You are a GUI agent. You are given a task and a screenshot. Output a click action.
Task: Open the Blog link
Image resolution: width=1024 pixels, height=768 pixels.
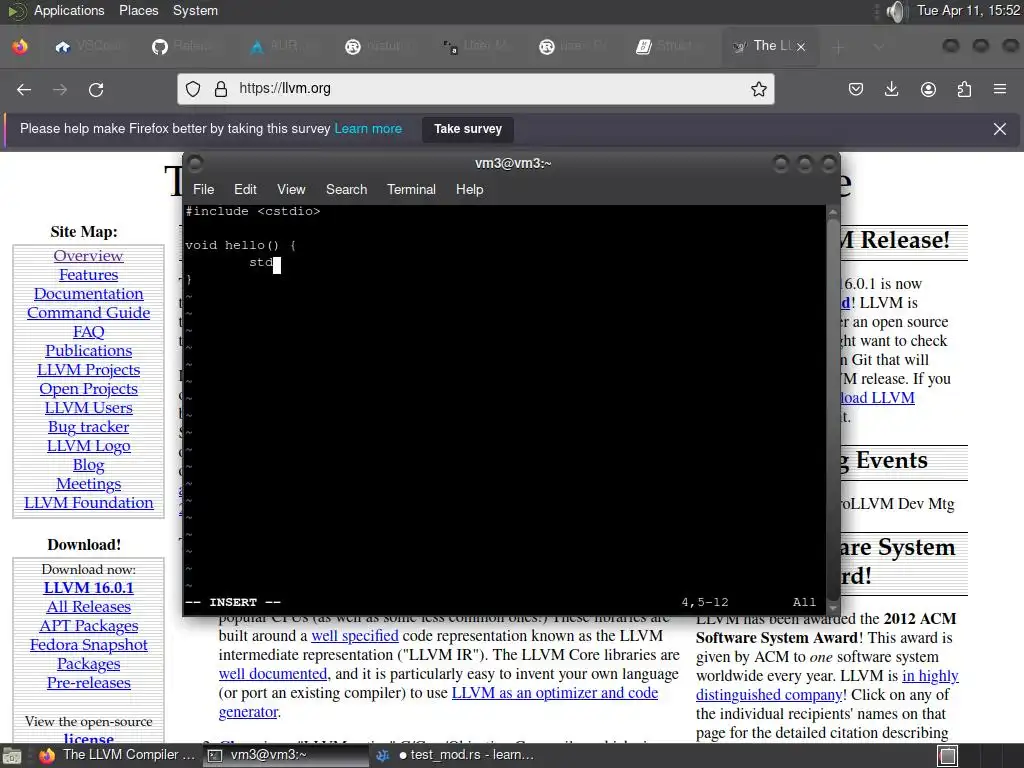88,465
